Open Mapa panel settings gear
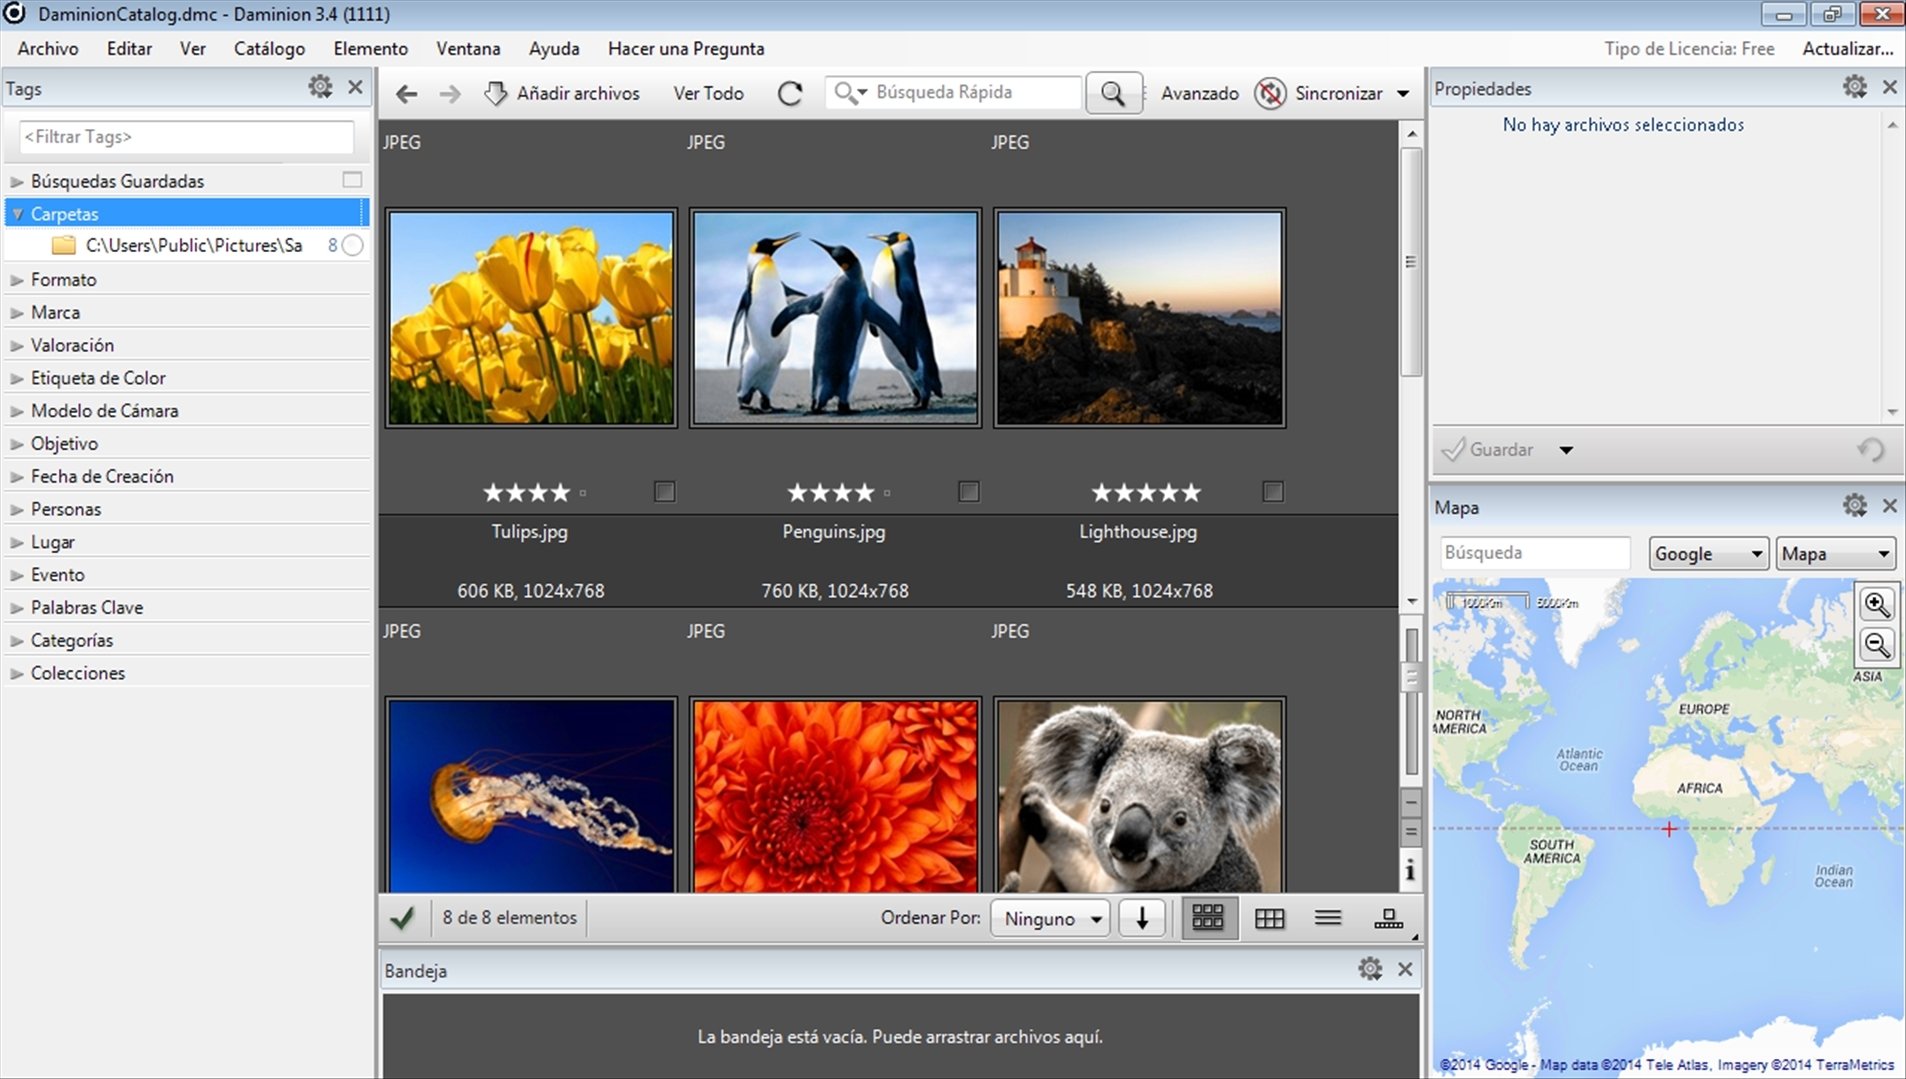The image size is (1906, 1079). click(x=1855, y=506)
